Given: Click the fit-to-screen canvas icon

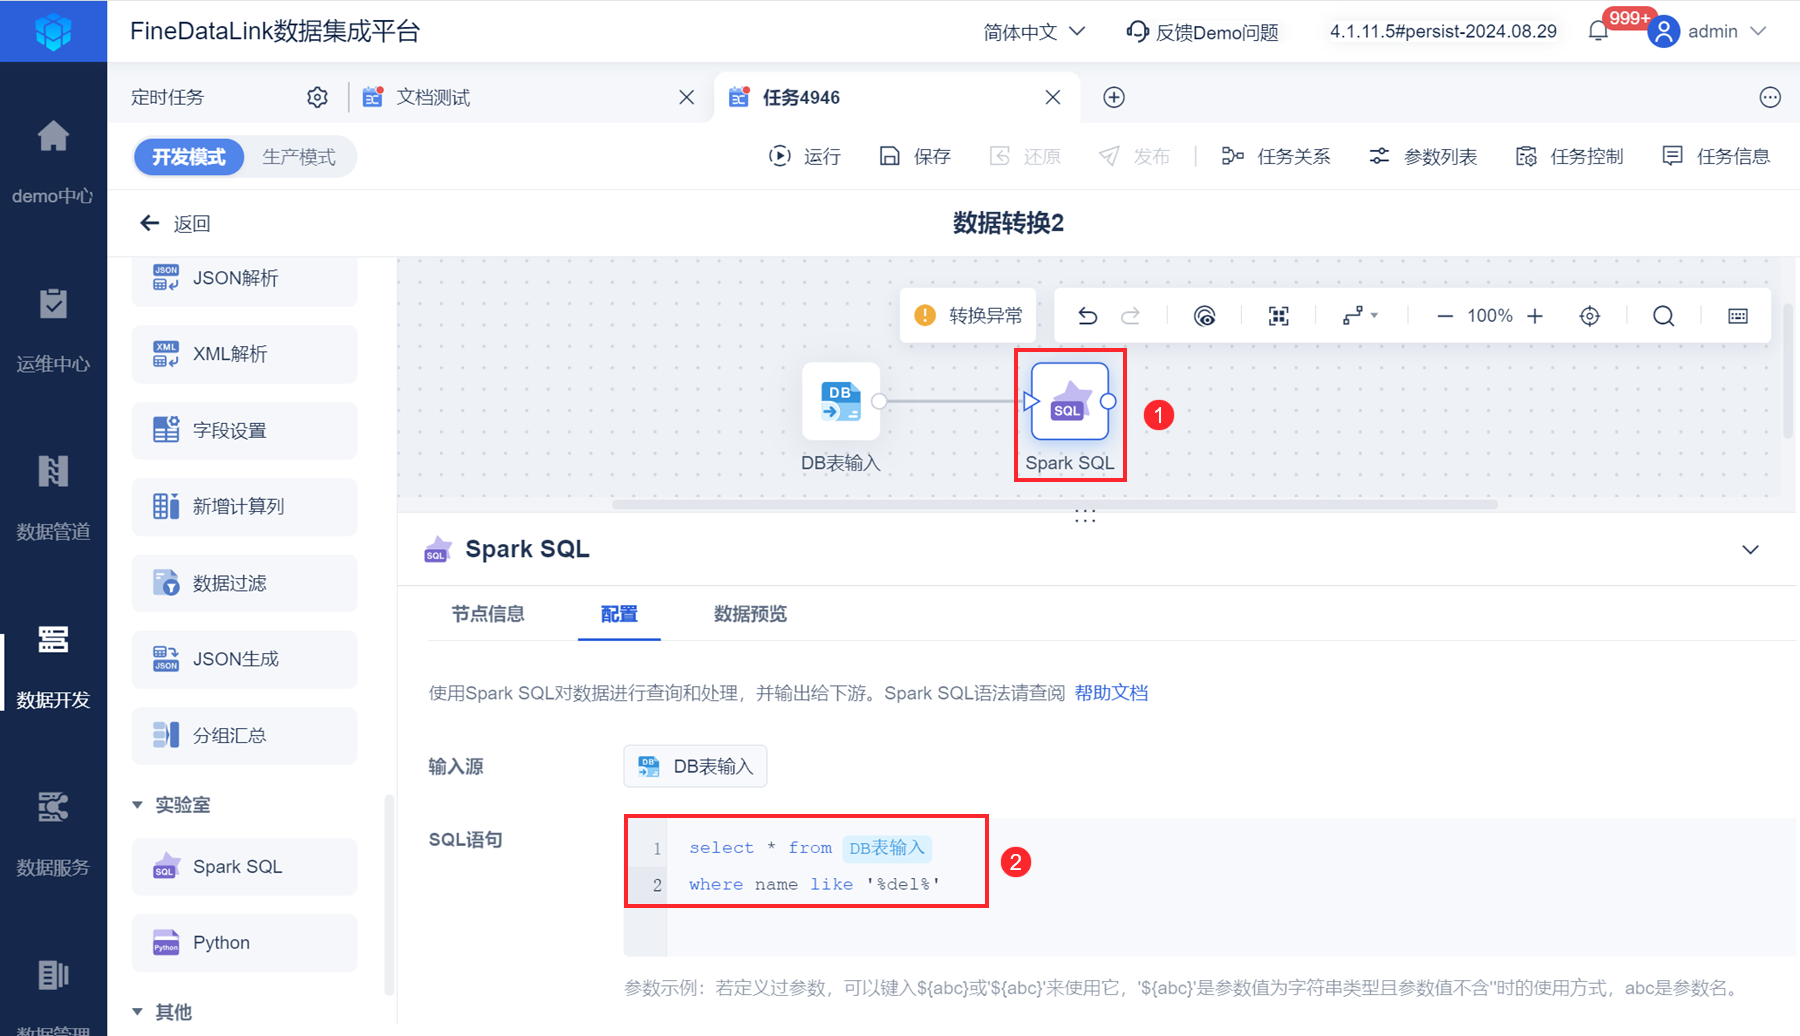Looking at the screenshot, I should pos(1279,316).
